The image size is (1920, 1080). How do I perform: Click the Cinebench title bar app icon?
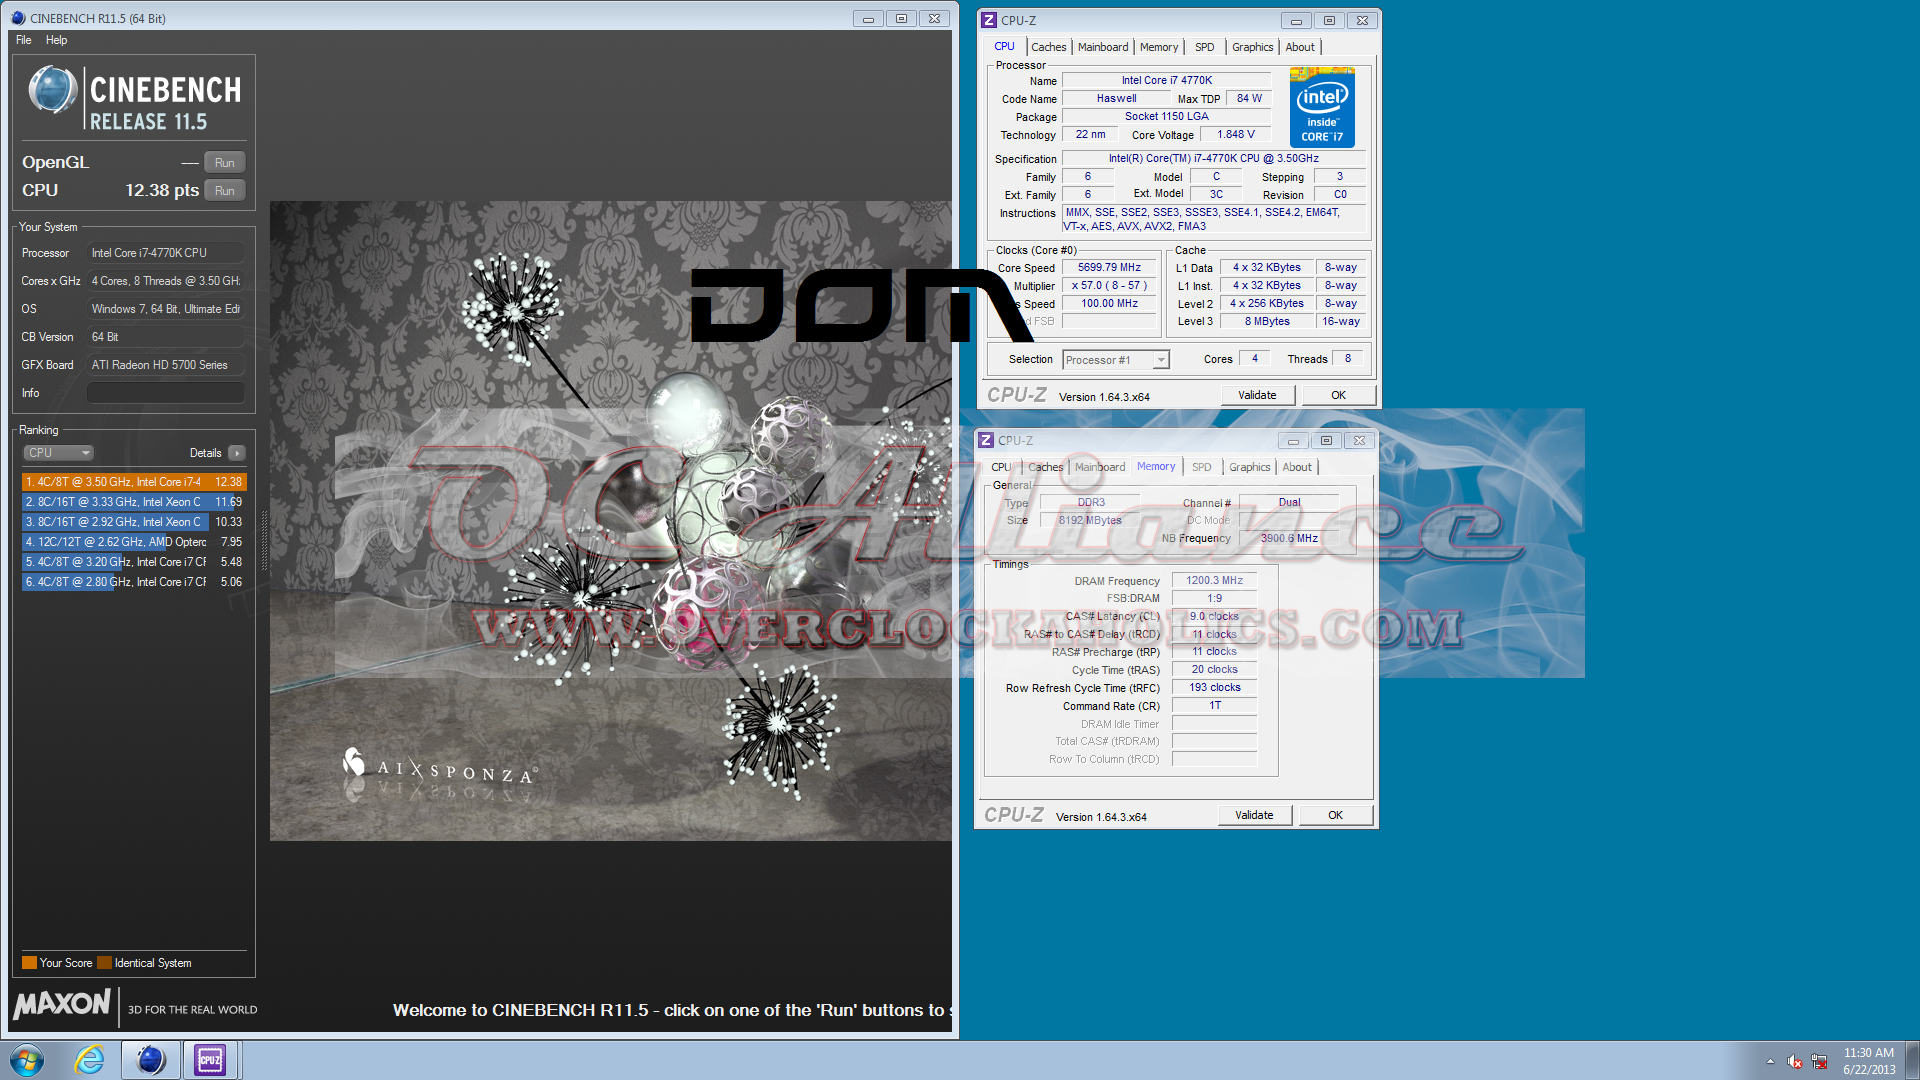click(18, 18)
